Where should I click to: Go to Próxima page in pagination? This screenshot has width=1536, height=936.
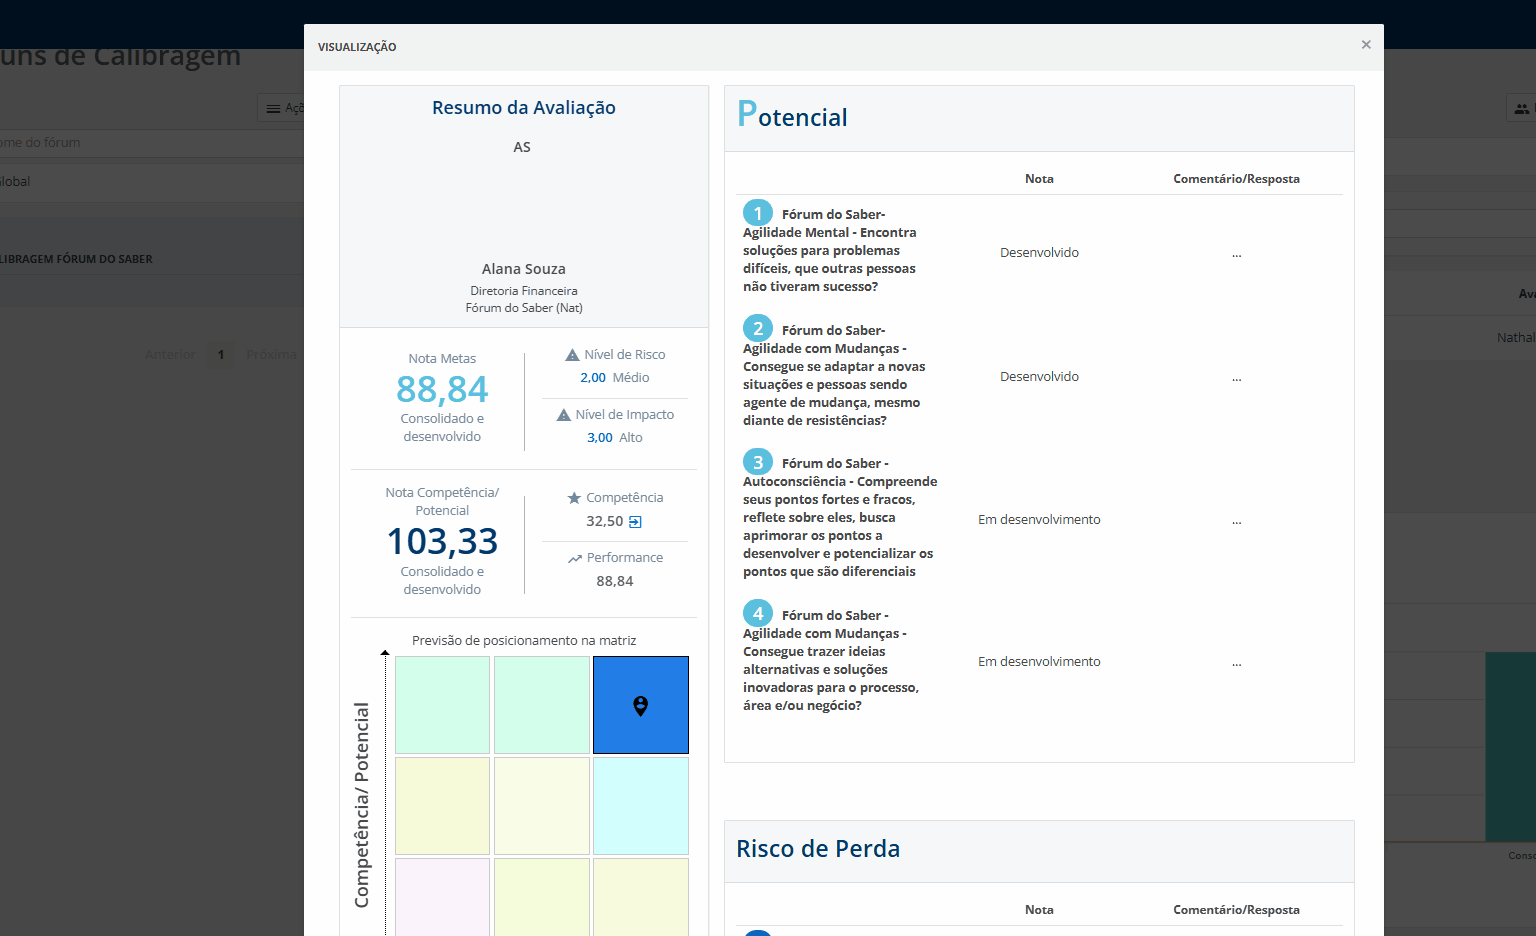[x=271, y=355]
